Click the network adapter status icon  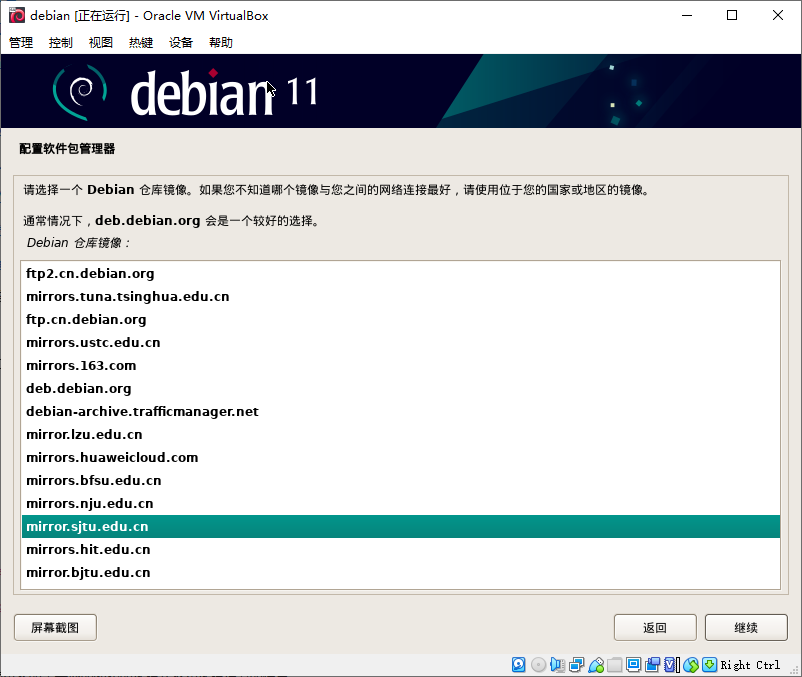[x=576, y=664]
